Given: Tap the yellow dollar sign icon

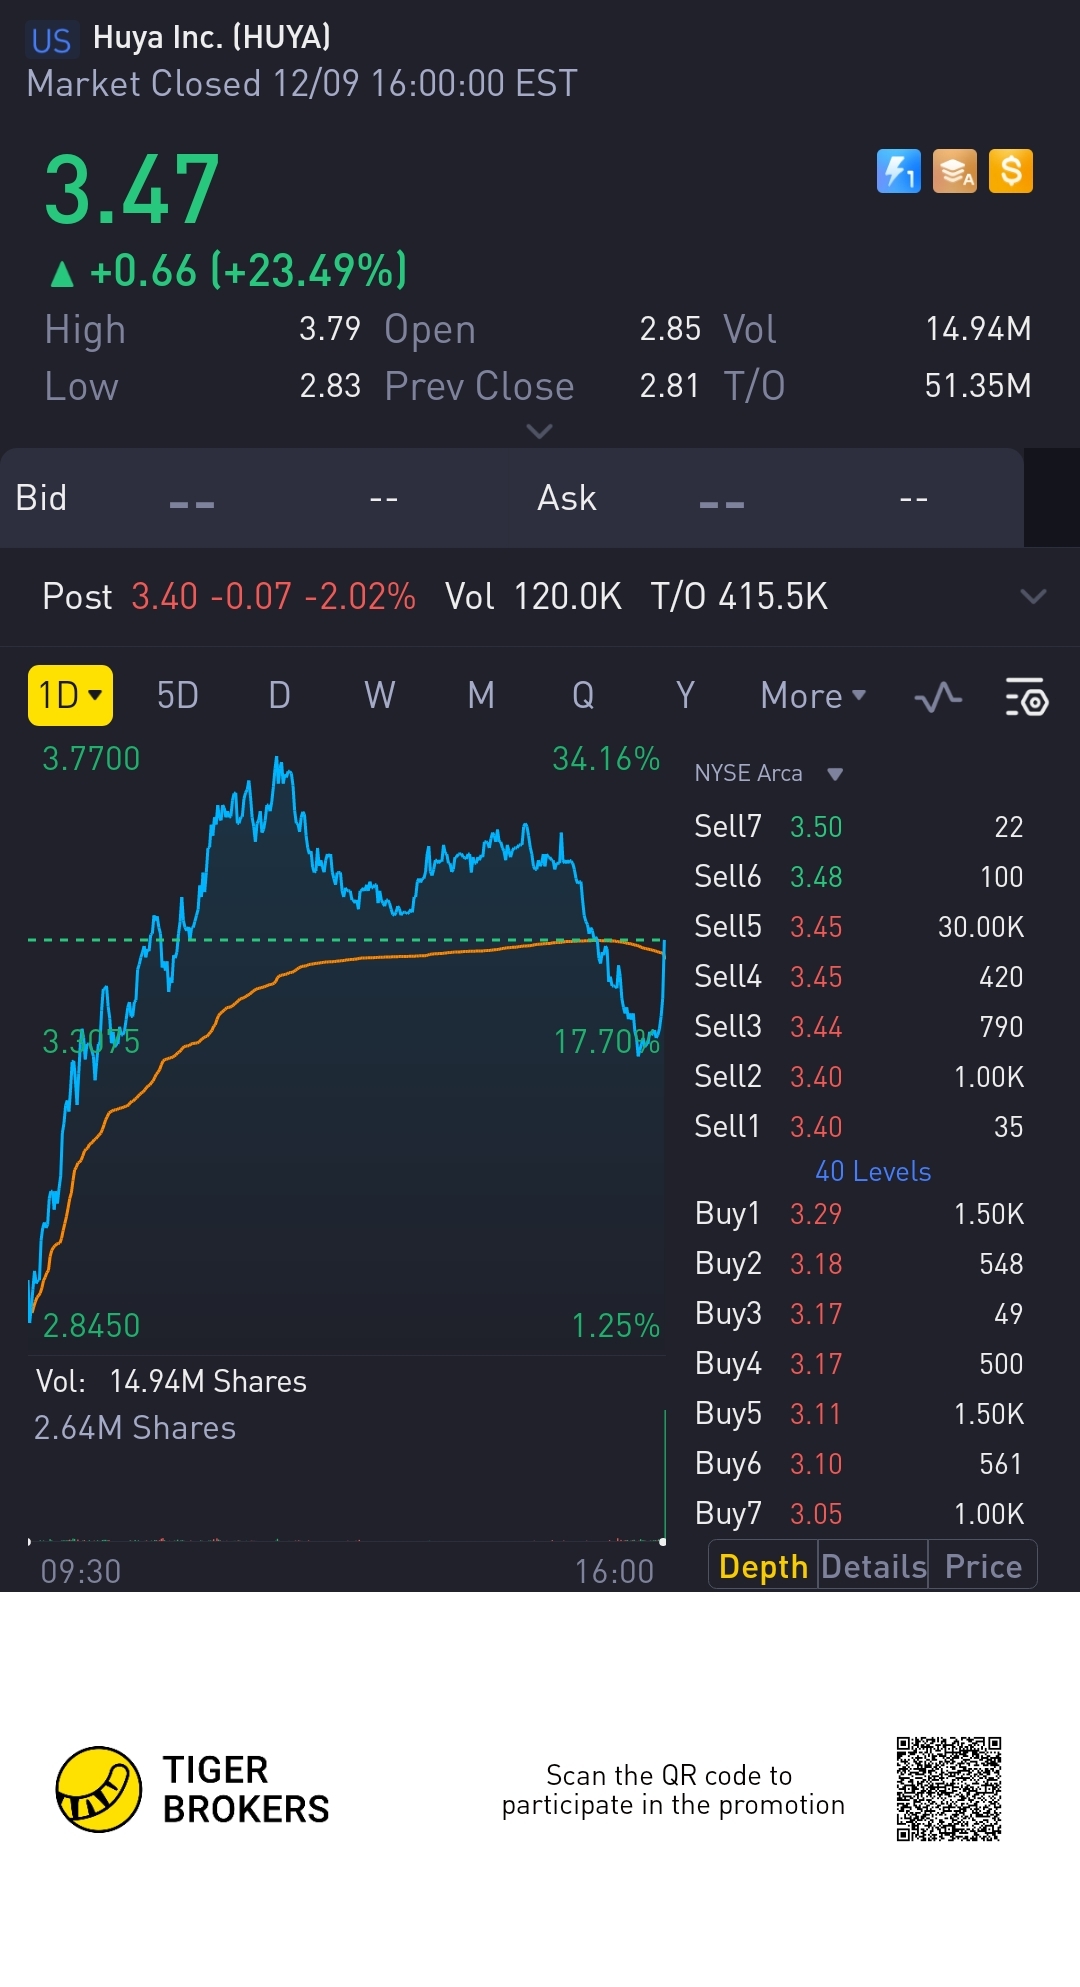Looking at the screenshot, I should pyautogui.click(x=1010, y=171).
